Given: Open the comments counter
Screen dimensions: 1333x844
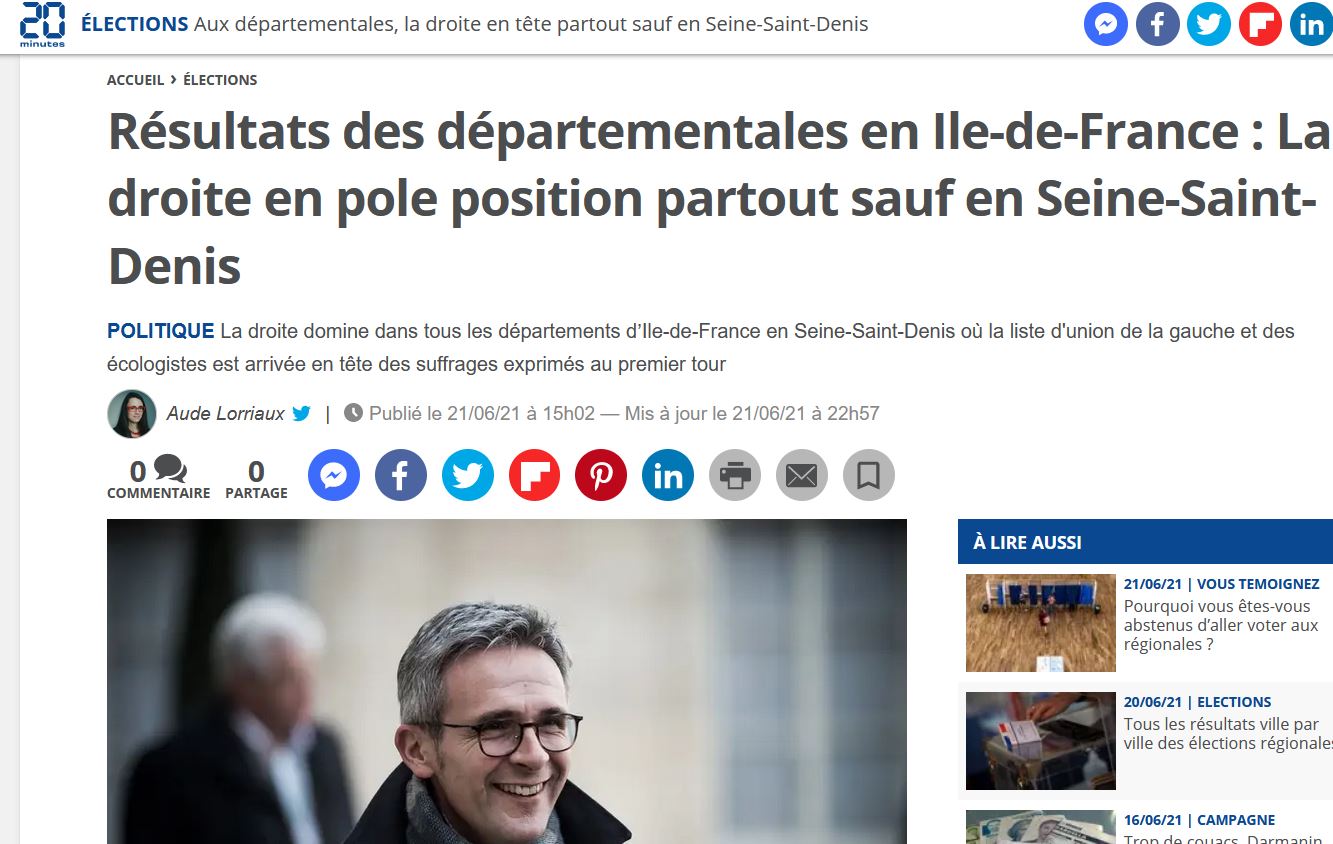Looking at the screenshot, I should tap(158, 478).
